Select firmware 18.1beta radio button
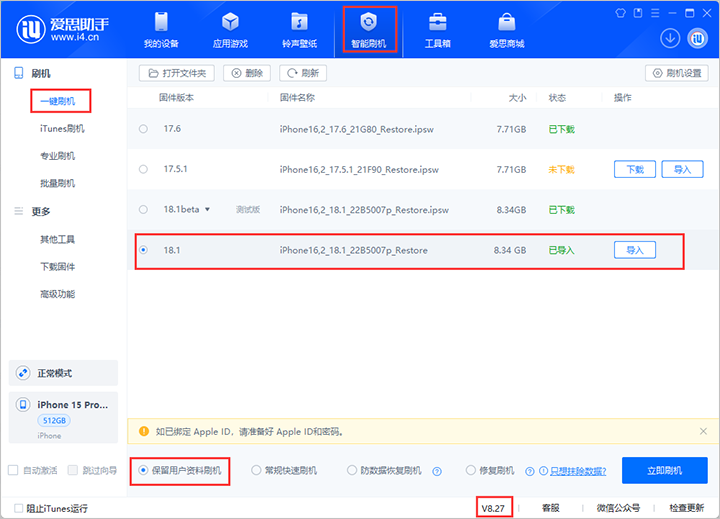Image resolution: width=720 pixels, height=519 pixels. [x=143, y=210]
